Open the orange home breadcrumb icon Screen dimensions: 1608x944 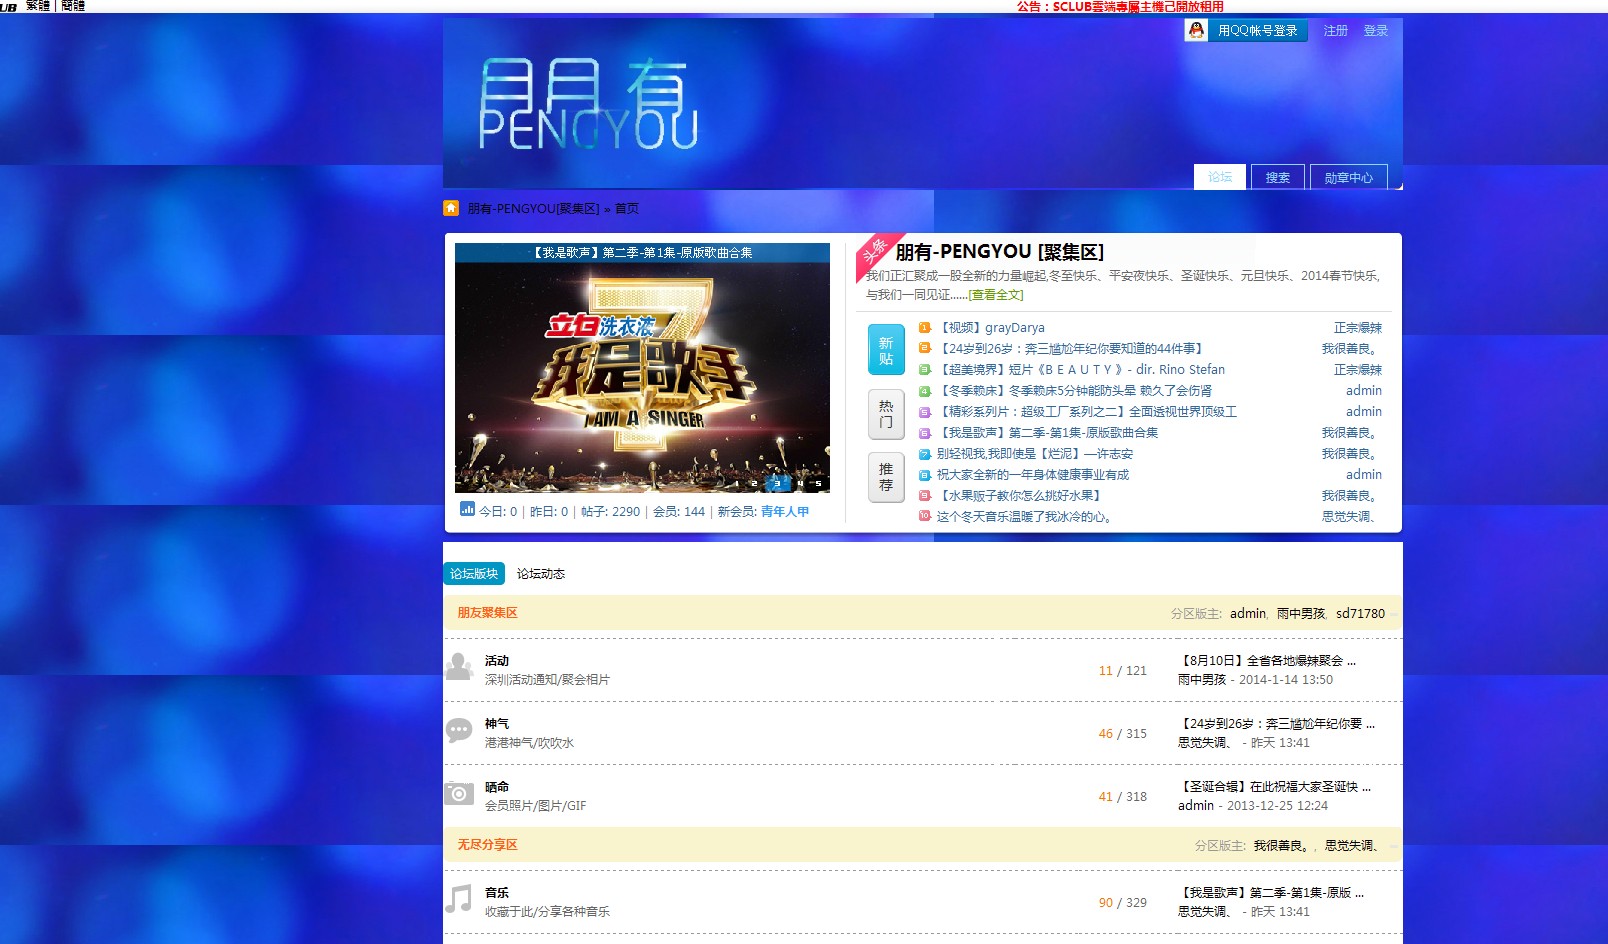point(451,208)
